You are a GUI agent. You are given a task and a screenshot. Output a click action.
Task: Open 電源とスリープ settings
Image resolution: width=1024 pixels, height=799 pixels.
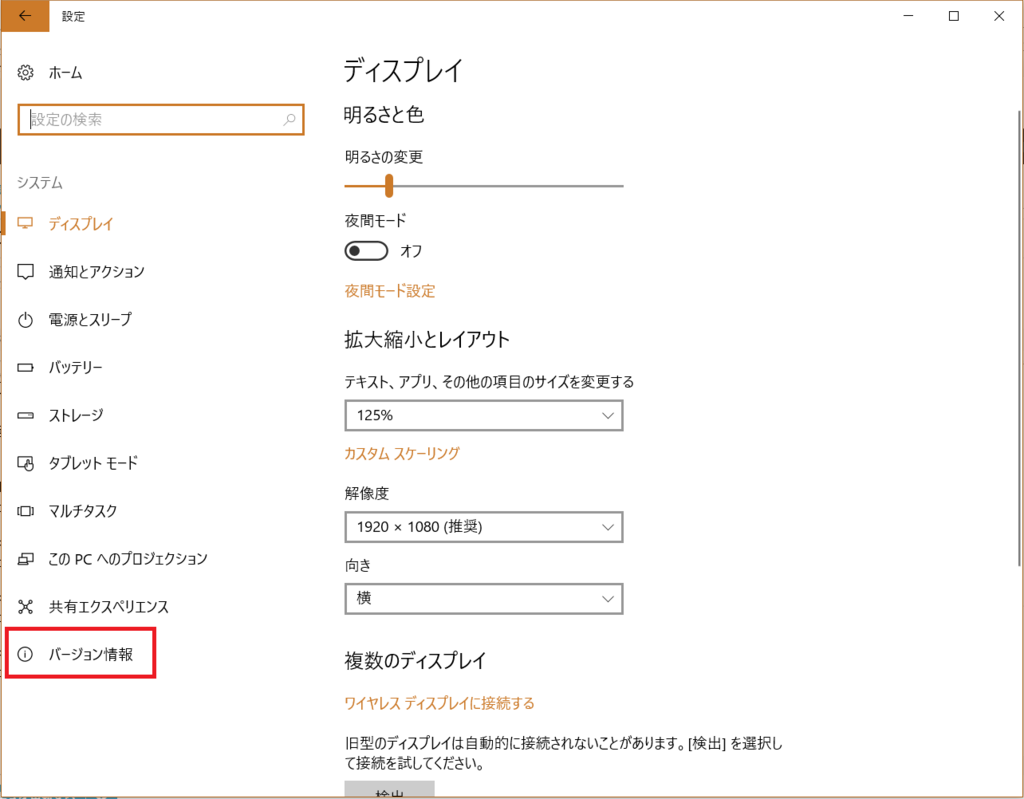90,319
